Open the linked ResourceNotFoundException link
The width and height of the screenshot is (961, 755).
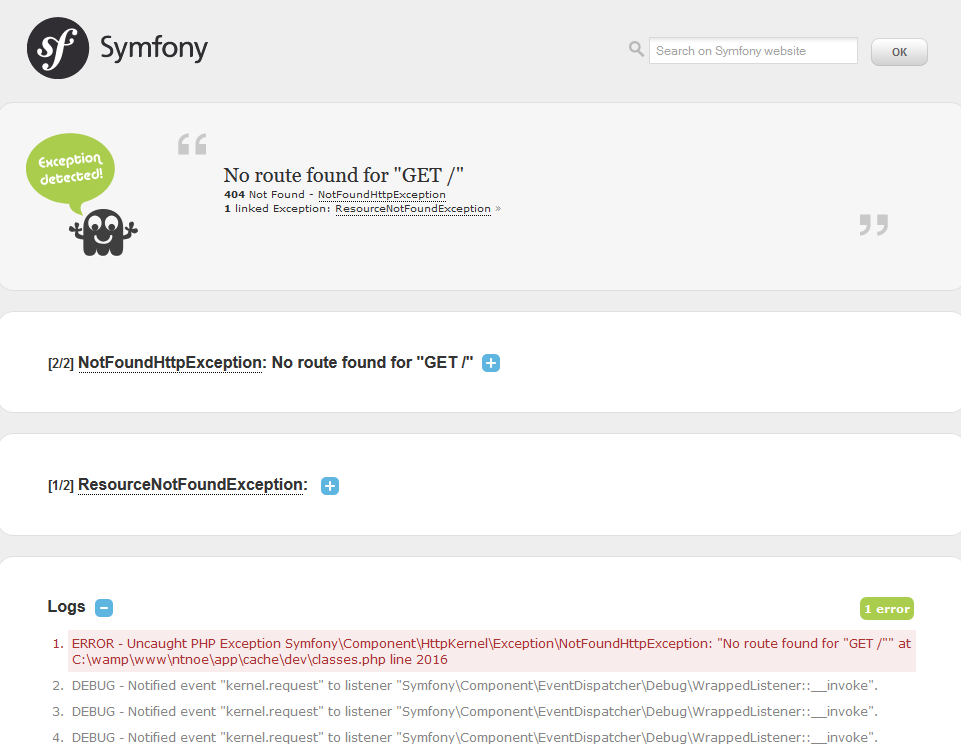(x=412, y=209)
